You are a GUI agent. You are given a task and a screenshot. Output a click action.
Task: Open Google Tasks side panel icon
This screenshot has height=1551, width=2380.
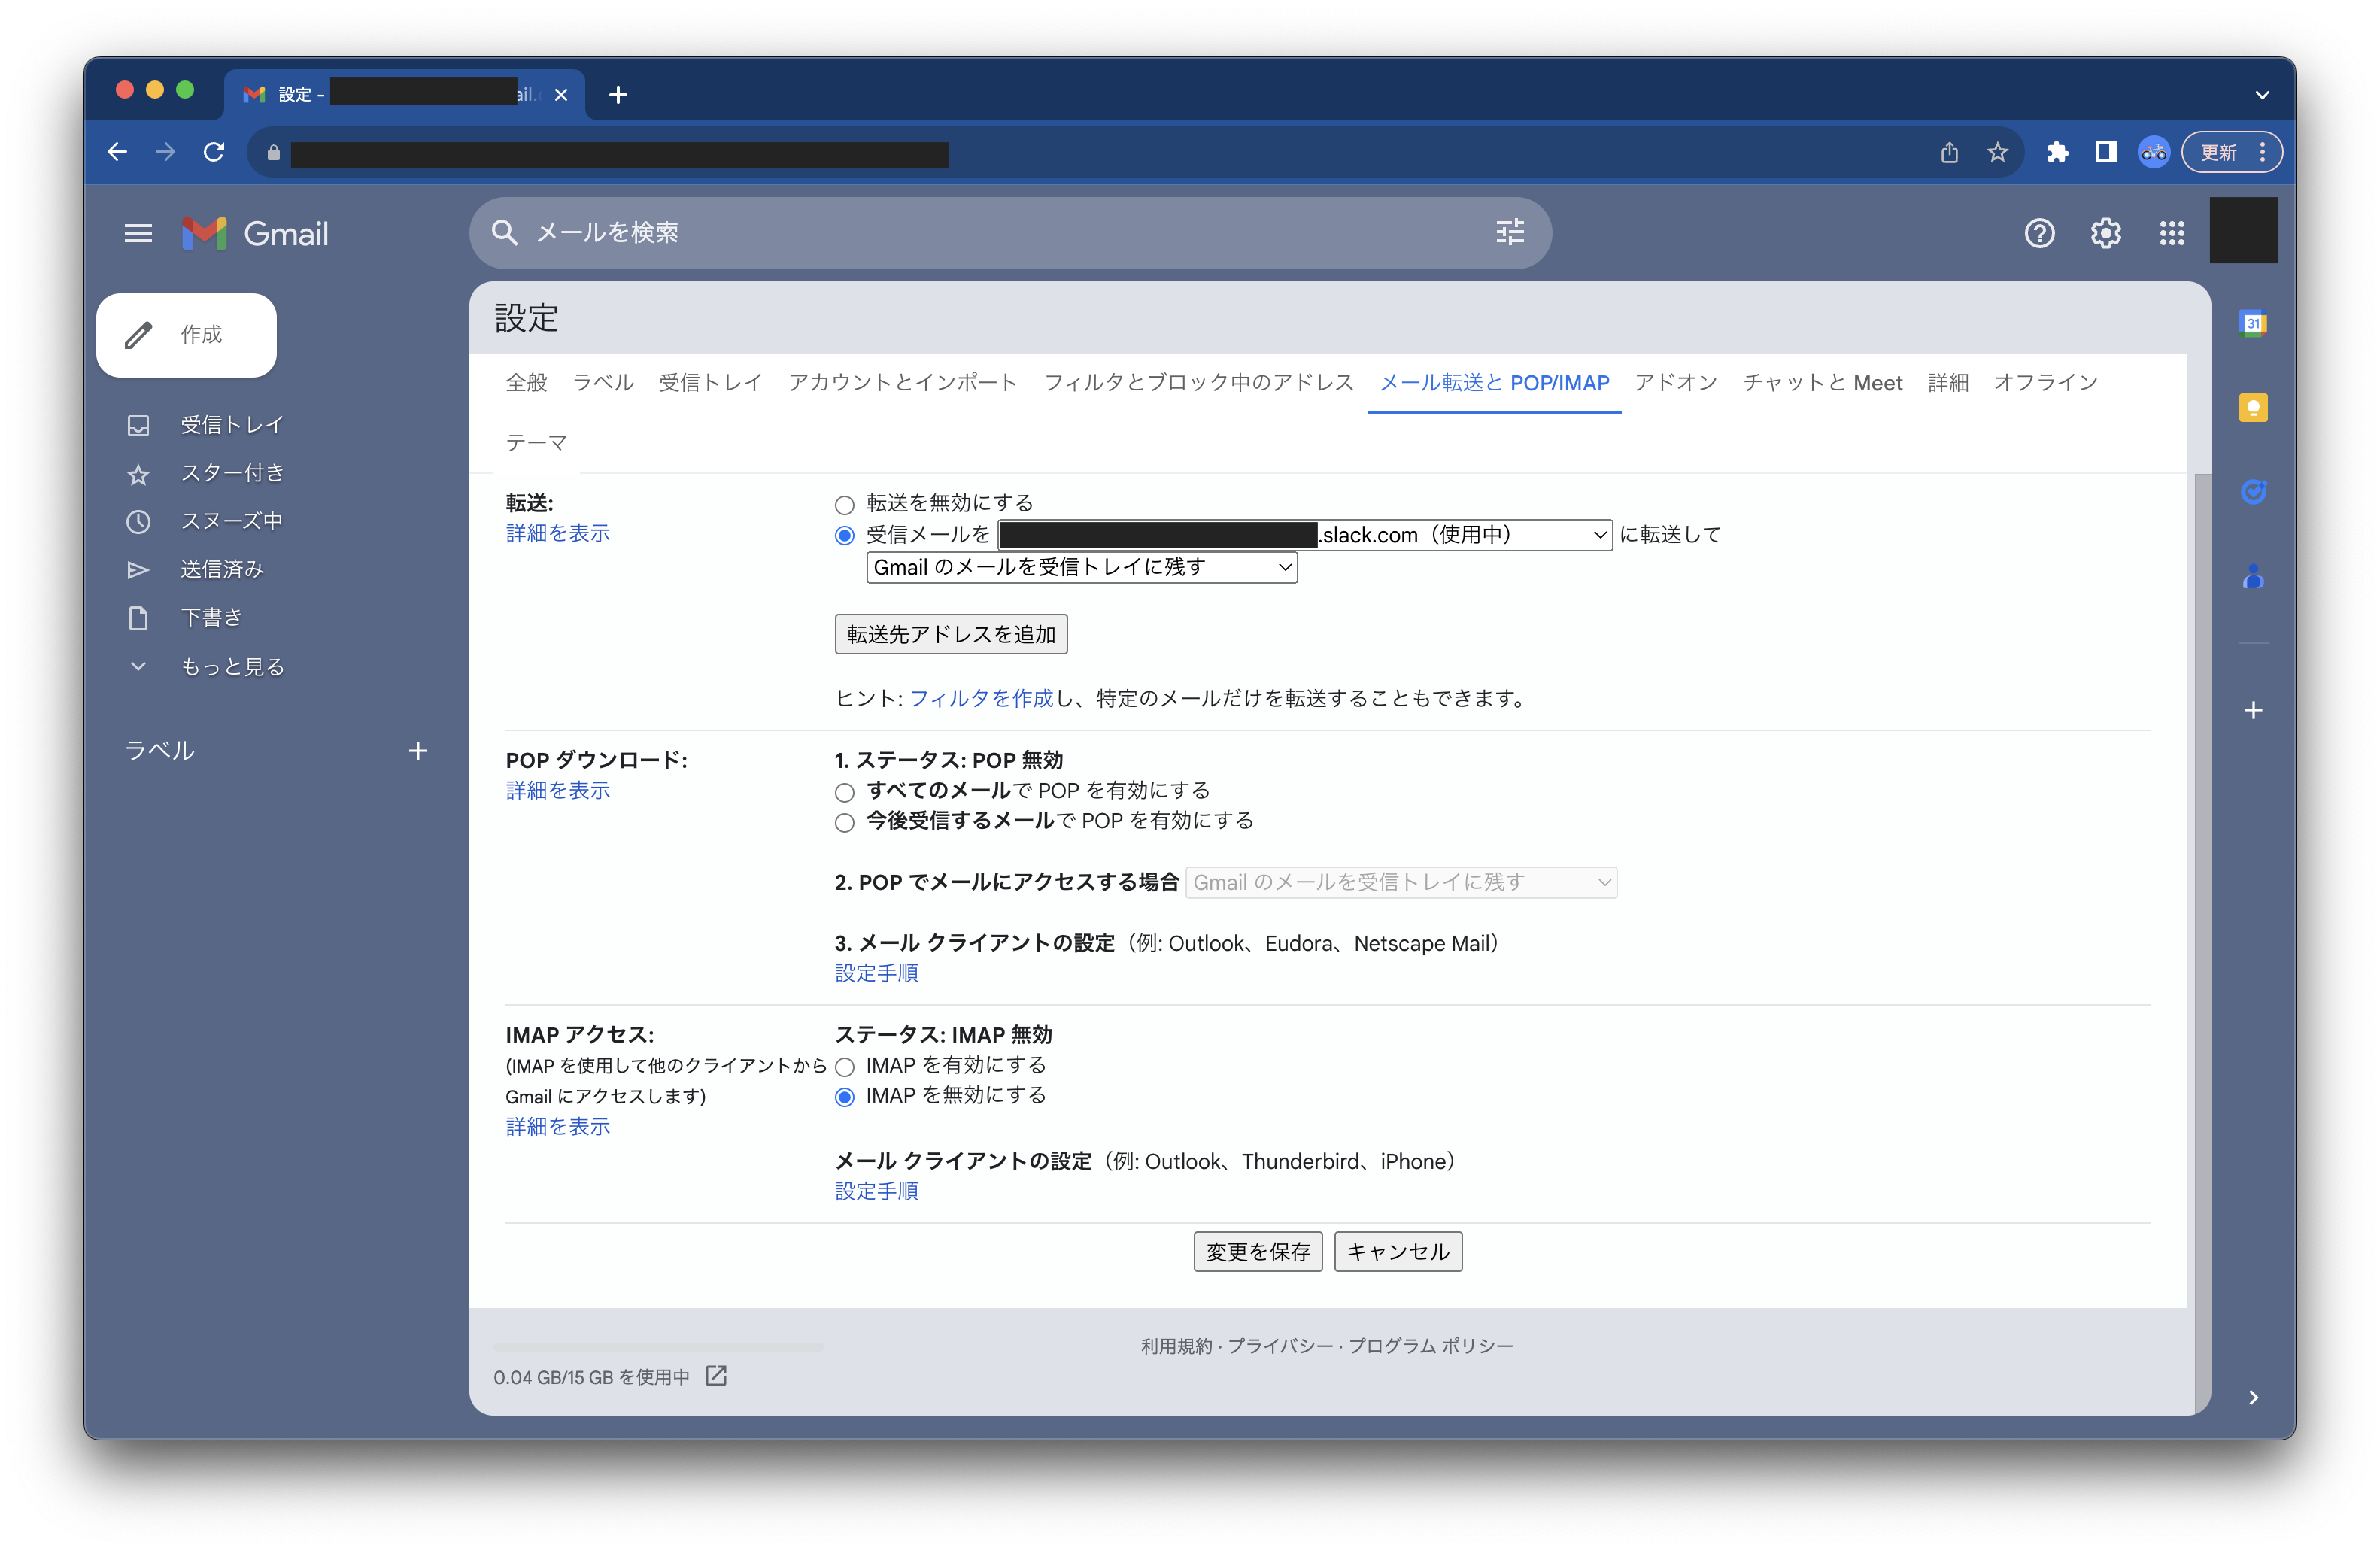click(x=2252, y=491)
